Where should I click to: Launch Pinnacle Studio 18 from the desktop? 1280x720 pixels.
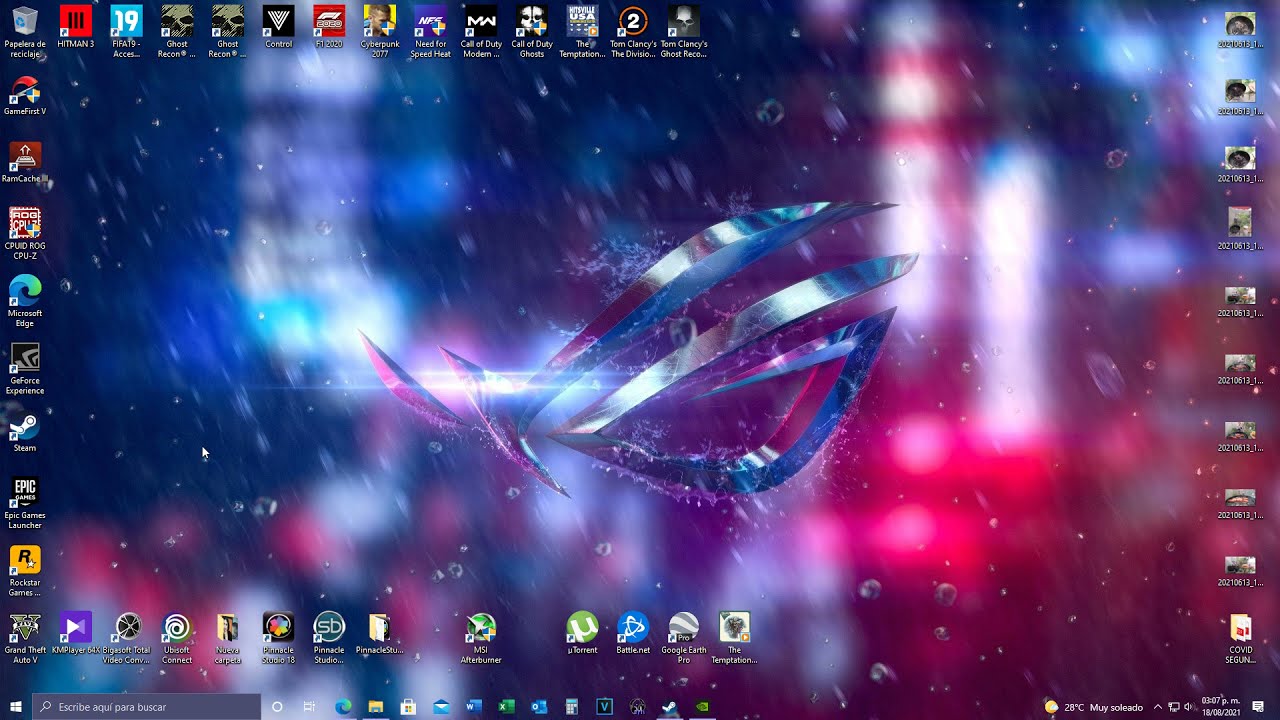(278, 638)
